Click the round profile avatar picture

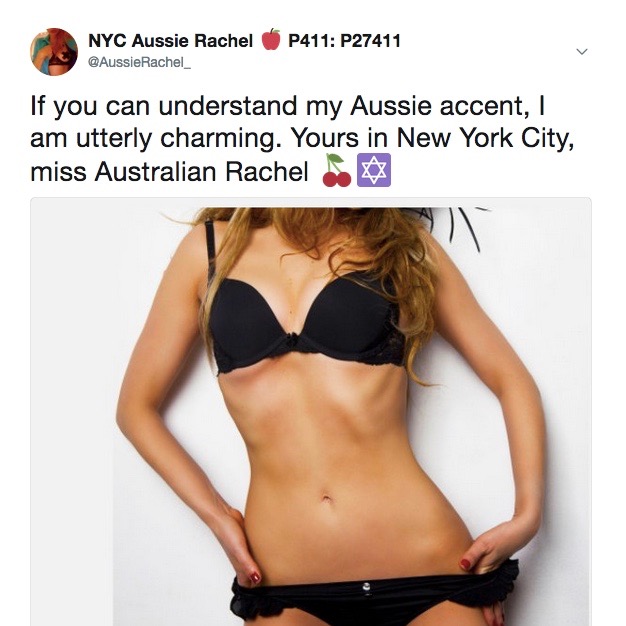click(54, 52)
